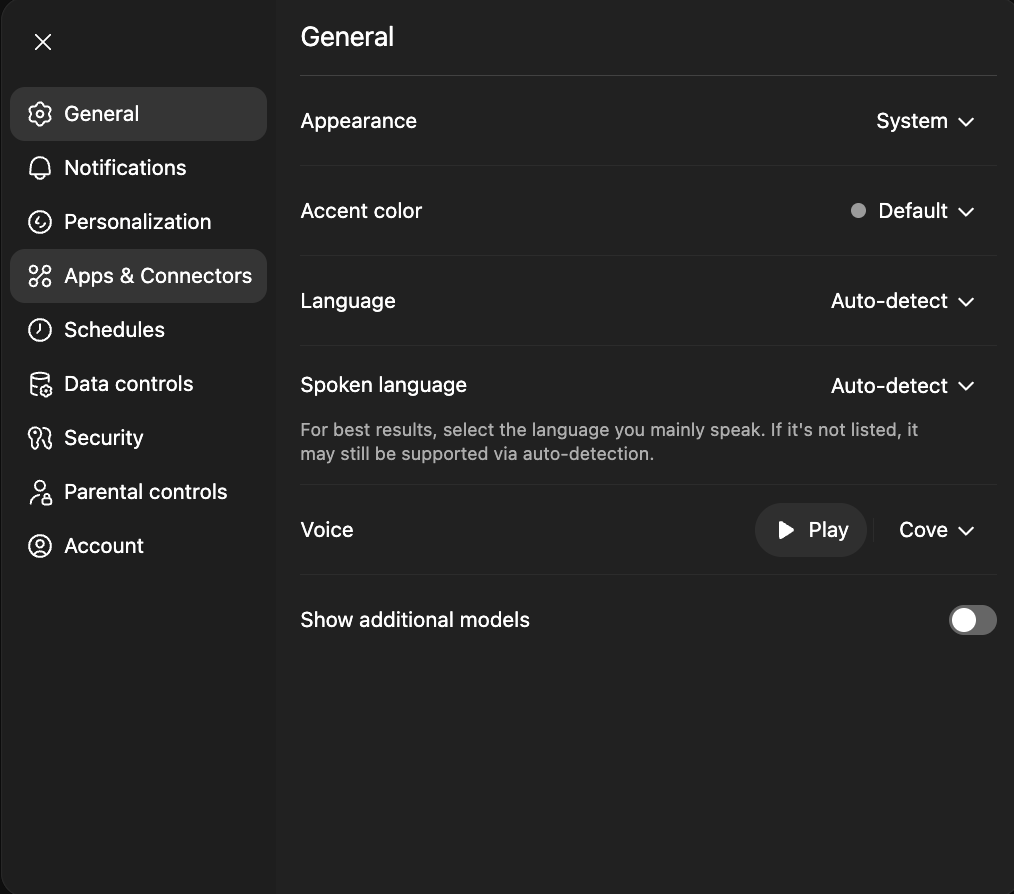The height and width of the screenshot is (894, 1014).
Task: Play the Cove voice sample
Action: point(811,530)
